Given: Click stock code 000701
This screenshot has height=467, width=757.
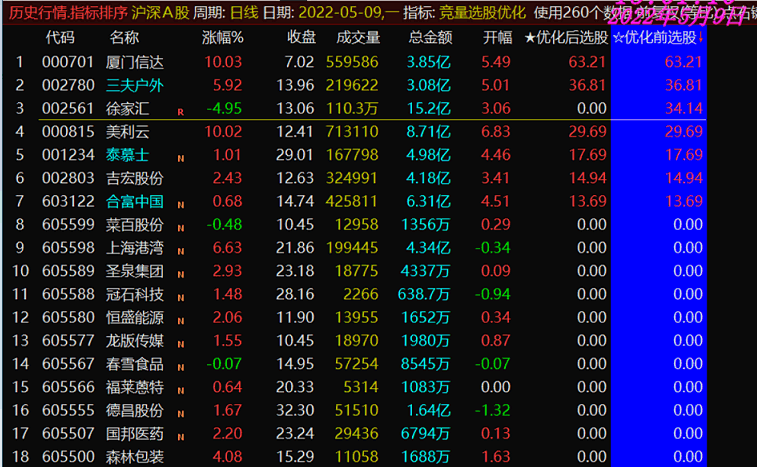Looking at the screenshot, I should [68, 62].
